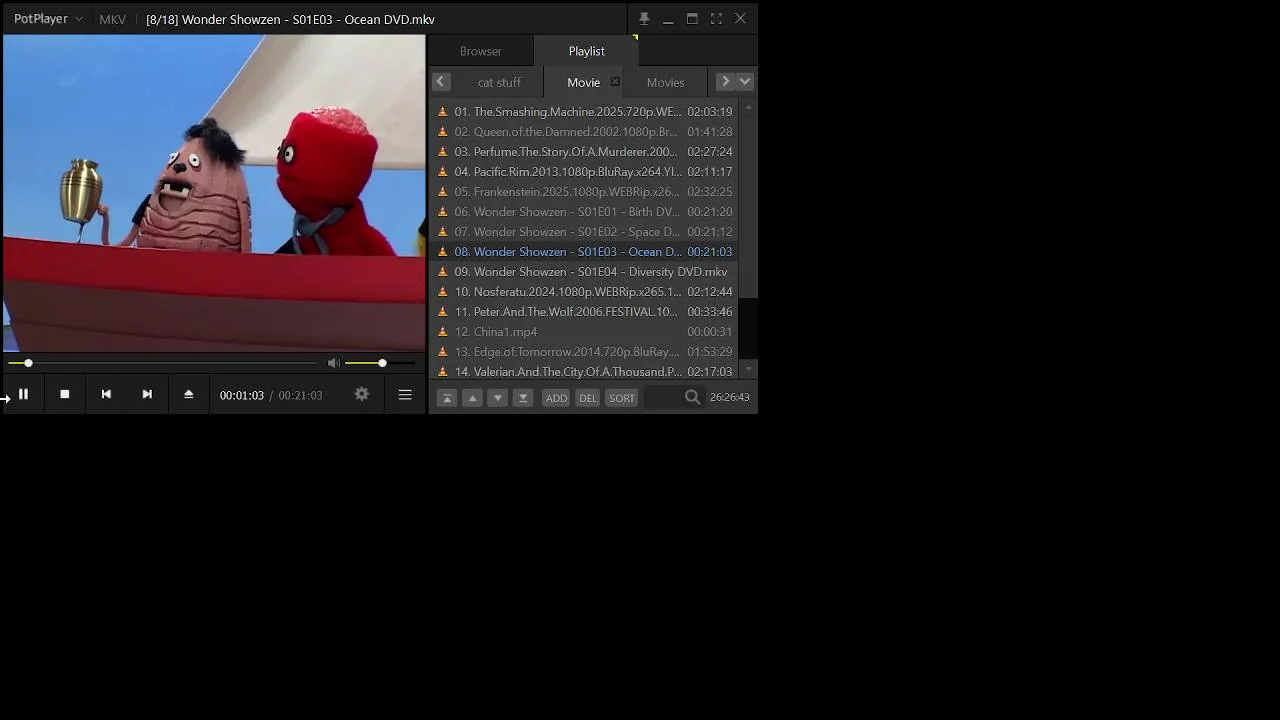Select Nosferatu.2024 playlist entry
The height and width of the screenshot is (720, 1280).
pos(584,292)
